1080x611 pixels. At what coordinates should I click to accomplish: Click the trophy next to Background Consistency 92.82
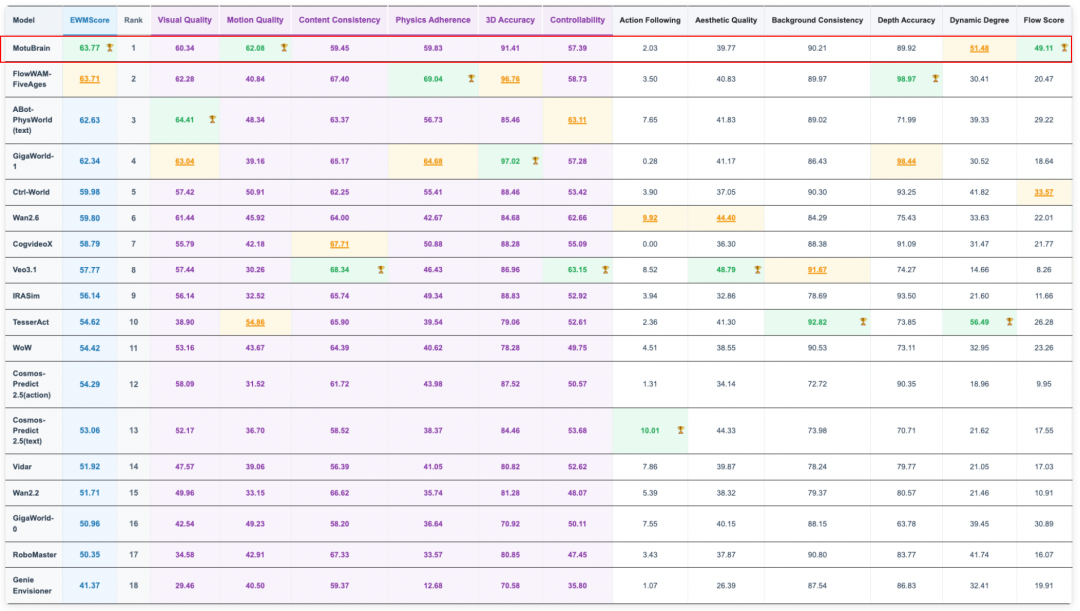pos(862,322)
